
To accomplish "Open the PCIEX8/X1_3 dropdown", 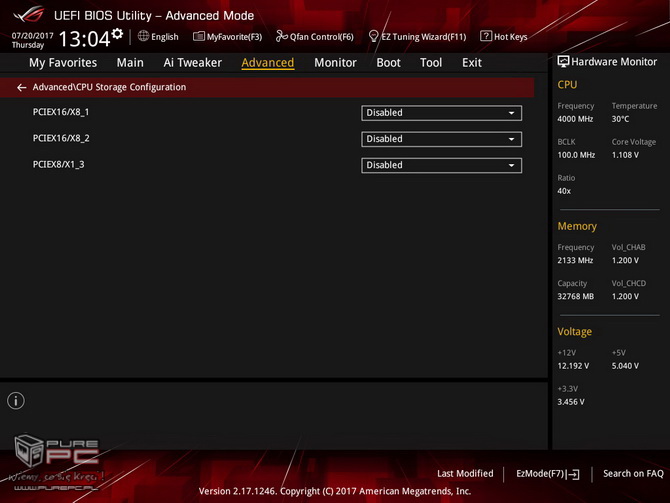I will (441, 165).
